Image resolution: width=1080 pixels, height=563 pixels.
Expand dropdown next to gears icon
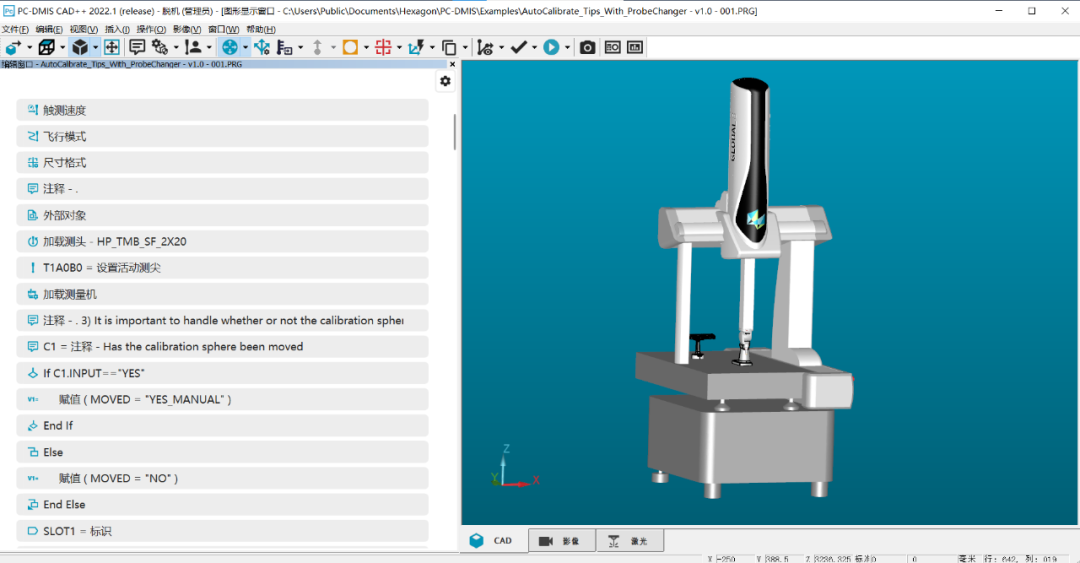176,48
